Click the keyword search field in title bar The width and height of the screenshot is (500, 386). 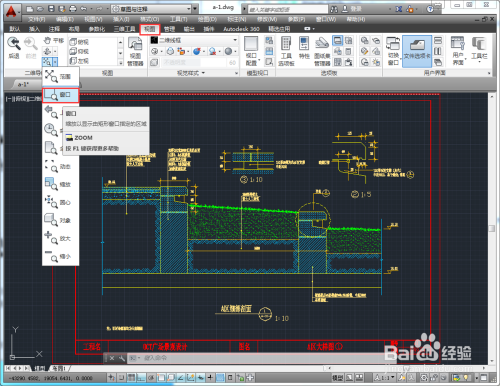pyautogui.click(x=288, y=9)
